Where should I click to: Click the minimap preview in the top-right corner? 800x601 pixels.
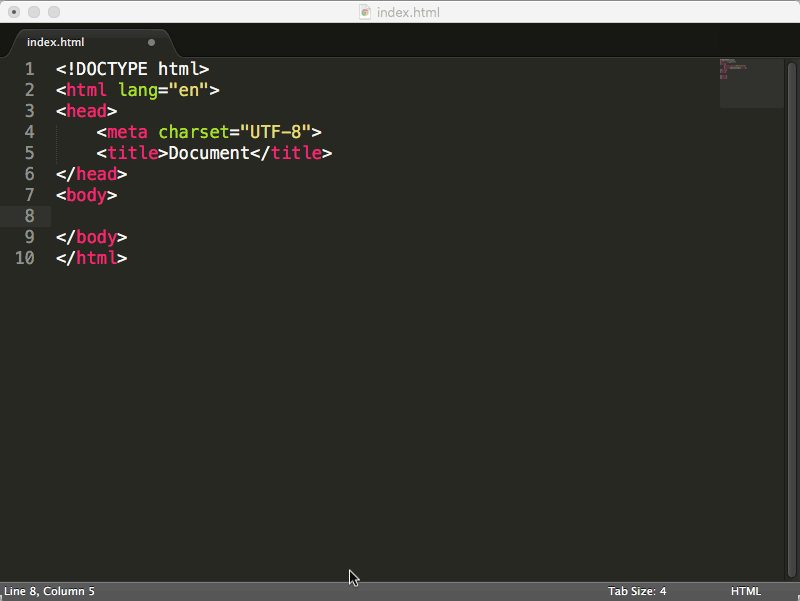750,83
